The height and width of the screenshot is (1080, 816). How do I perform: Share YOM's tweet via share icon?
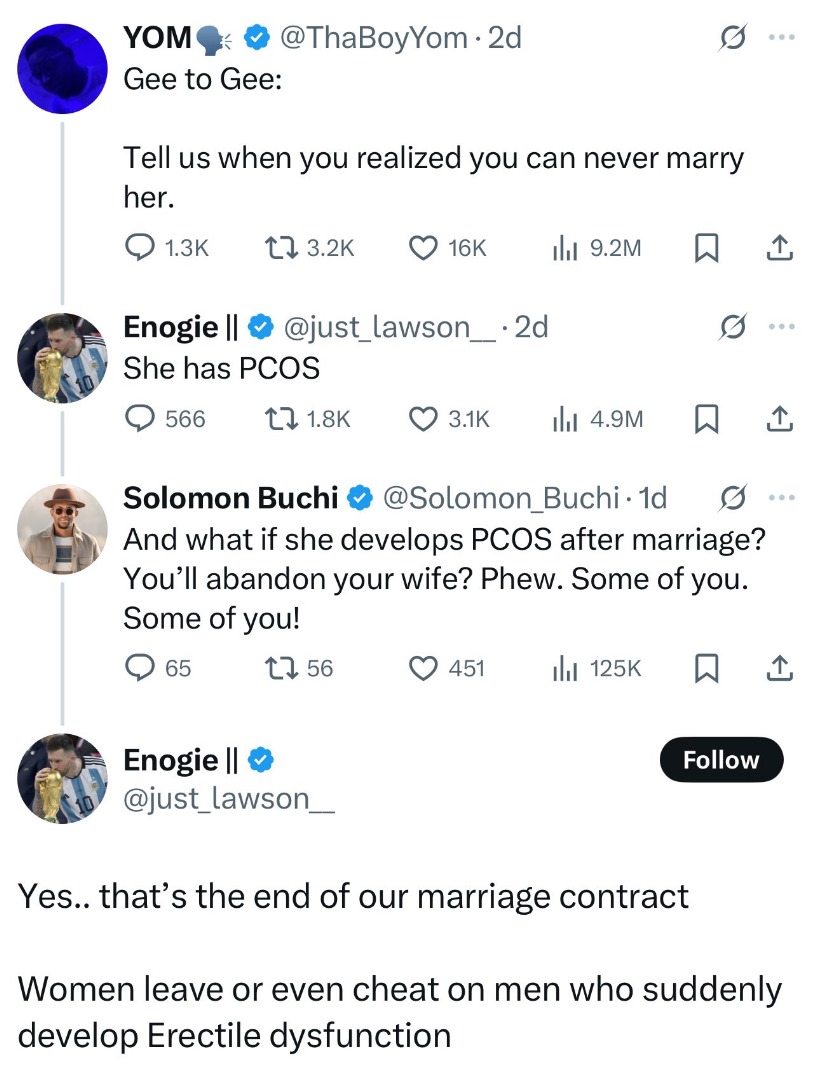click(x=779, y=248)
